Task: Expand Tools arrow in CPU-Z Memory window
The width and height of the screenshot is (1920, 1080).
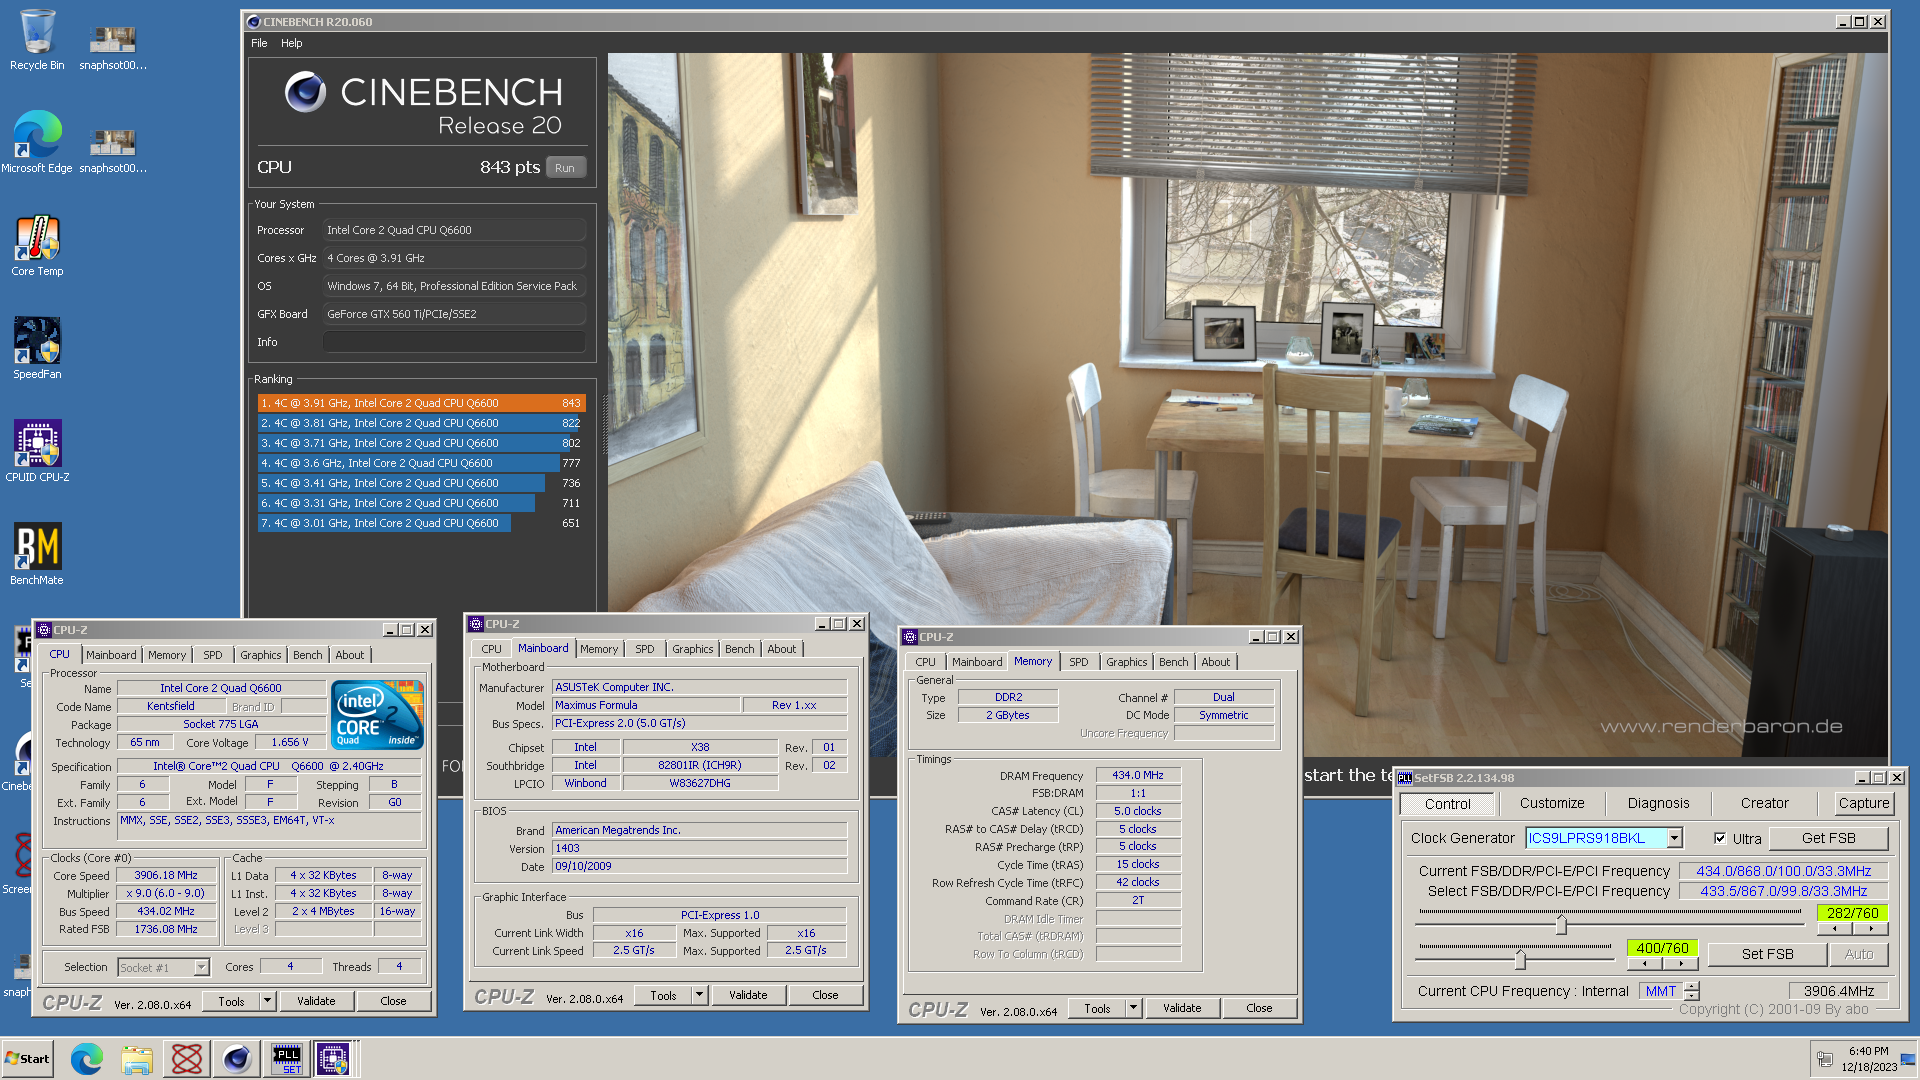Action: click(1133, 1008)
